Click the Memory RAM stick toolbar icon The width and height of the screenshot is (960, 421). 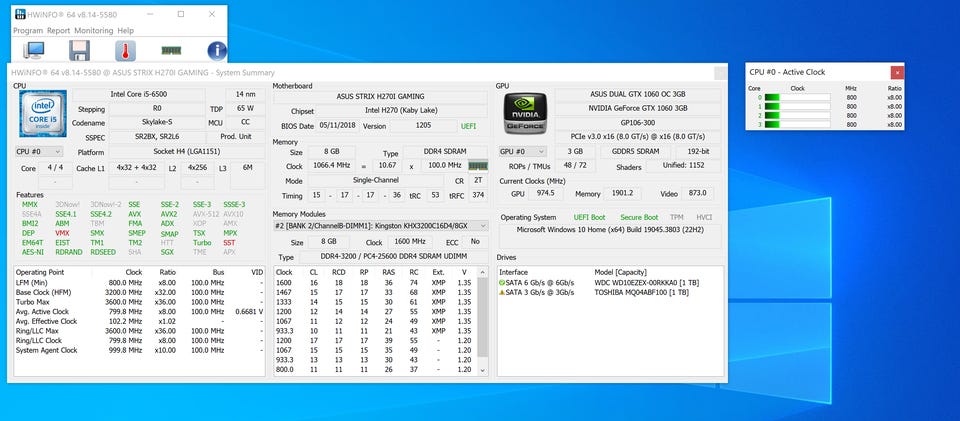tap(171, 50)
